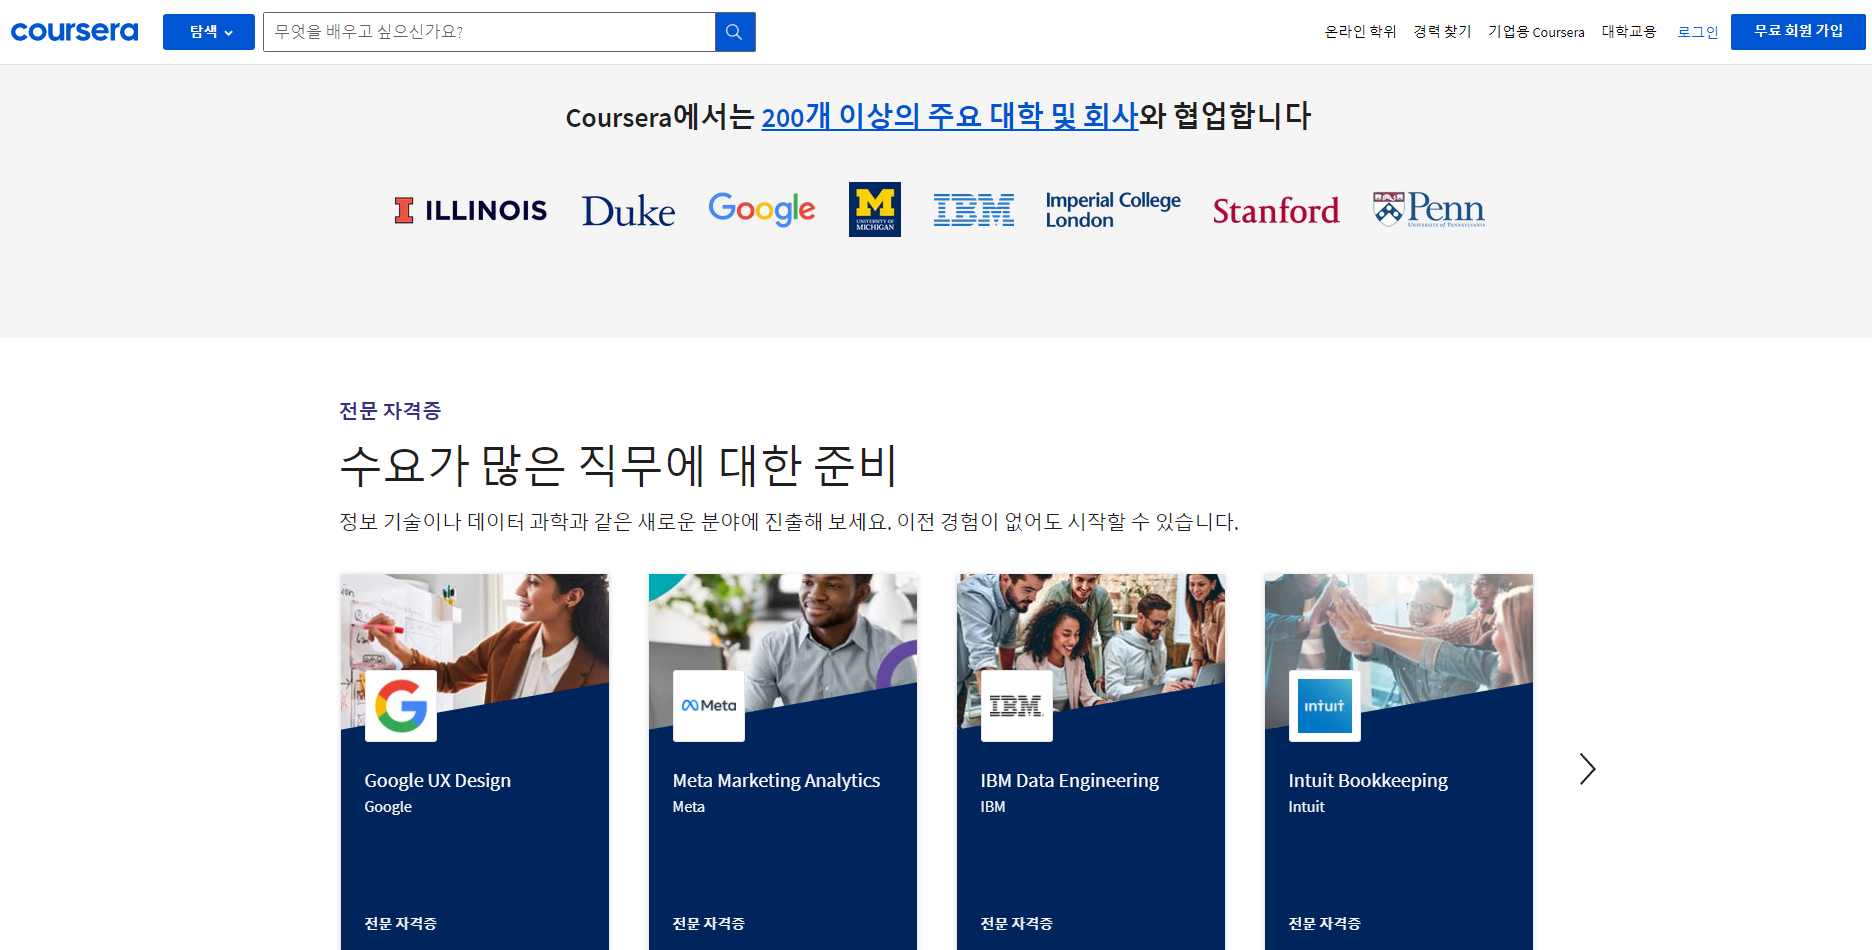Click 전문 자격증 label on IBM card
This screenshot has height=950, width=1872.
click(x=1016, y=924)
